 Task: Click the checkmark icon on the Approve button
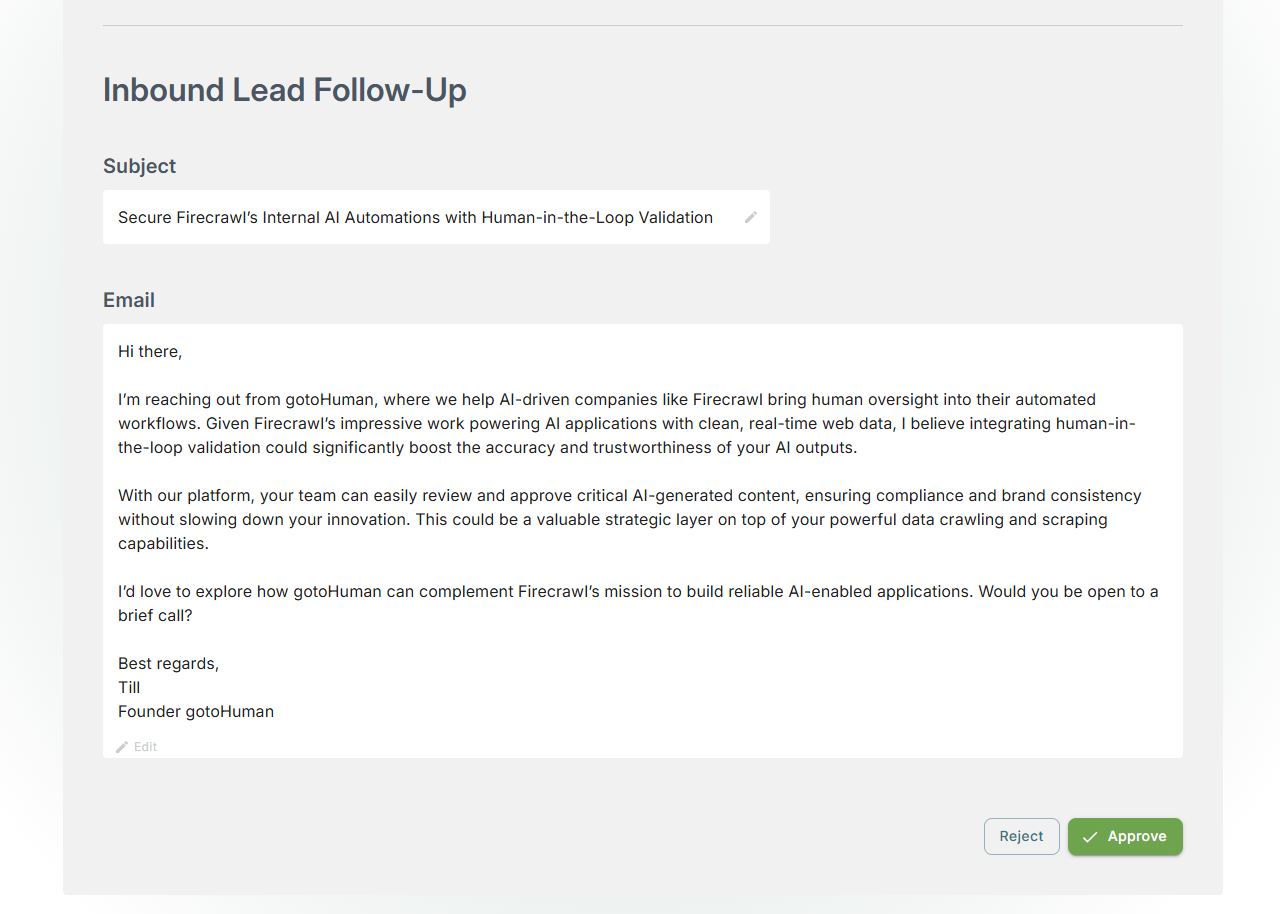(1090, 837)
